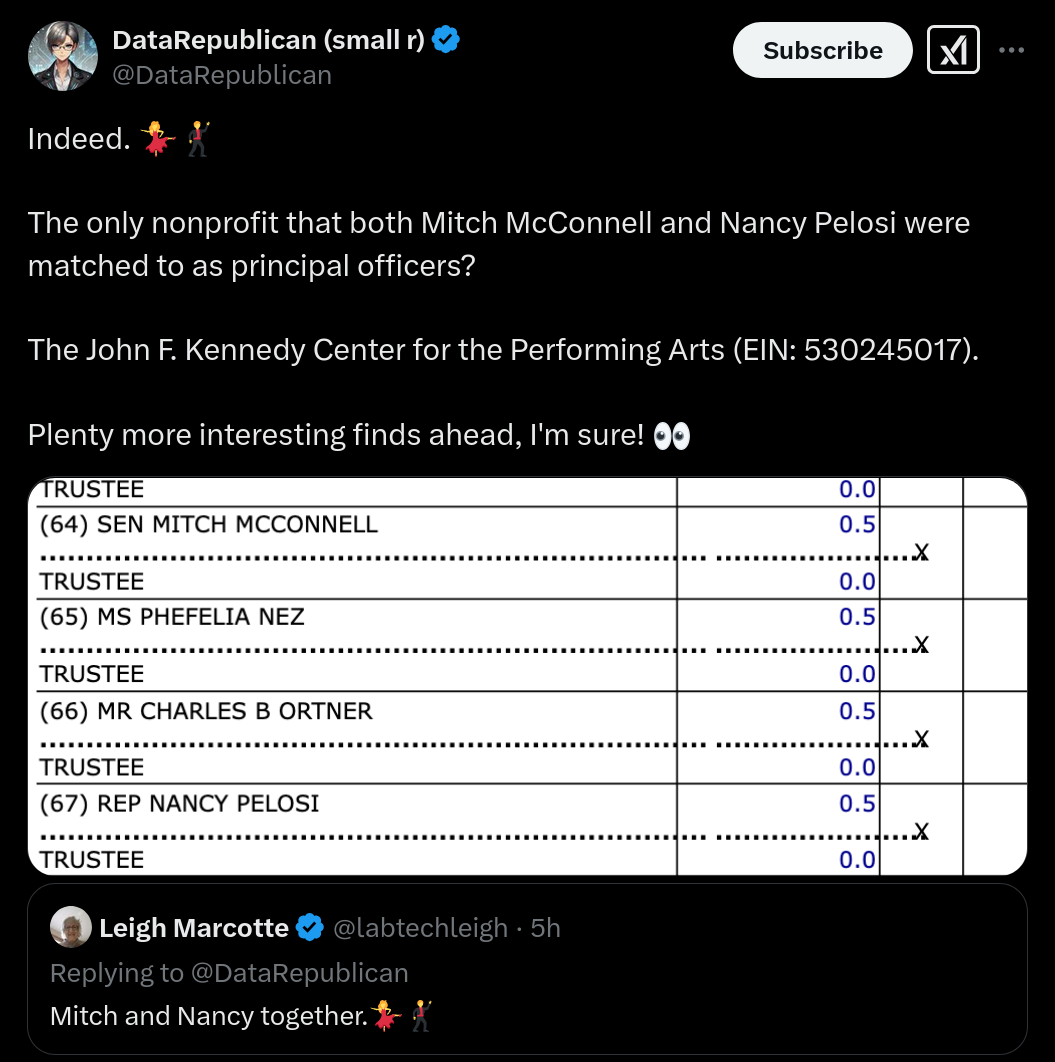This screenshot has height=1062, width=1055.
Task: Open quoted tweet 'Mitch and Nancy together'
Action: point(528,969)
